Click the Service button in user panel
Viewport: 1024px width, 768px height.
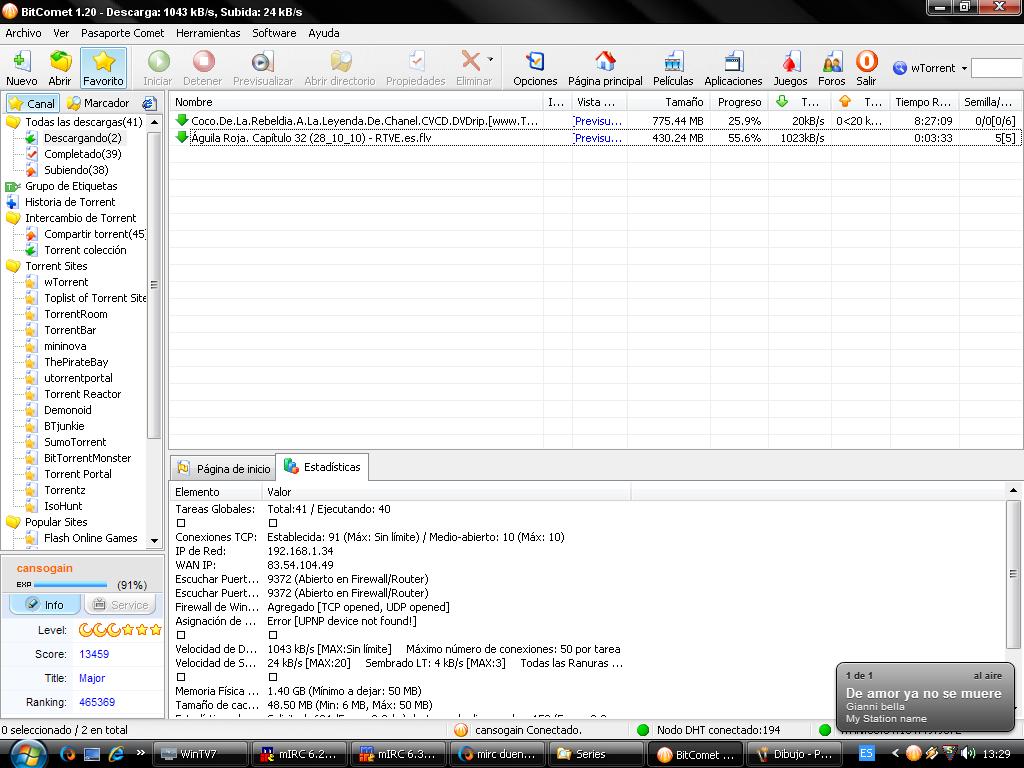pos(121,605)
